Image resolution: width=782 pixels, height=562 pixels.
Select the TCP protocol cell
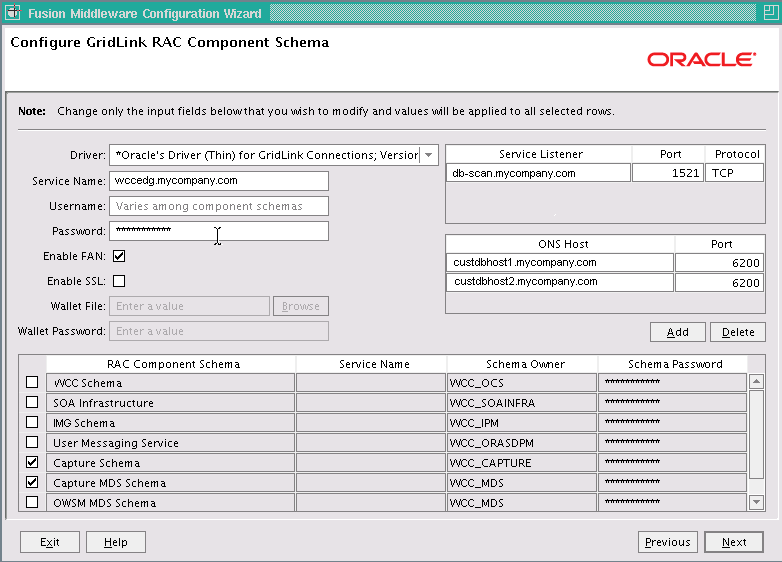click(x=735, y=173)
